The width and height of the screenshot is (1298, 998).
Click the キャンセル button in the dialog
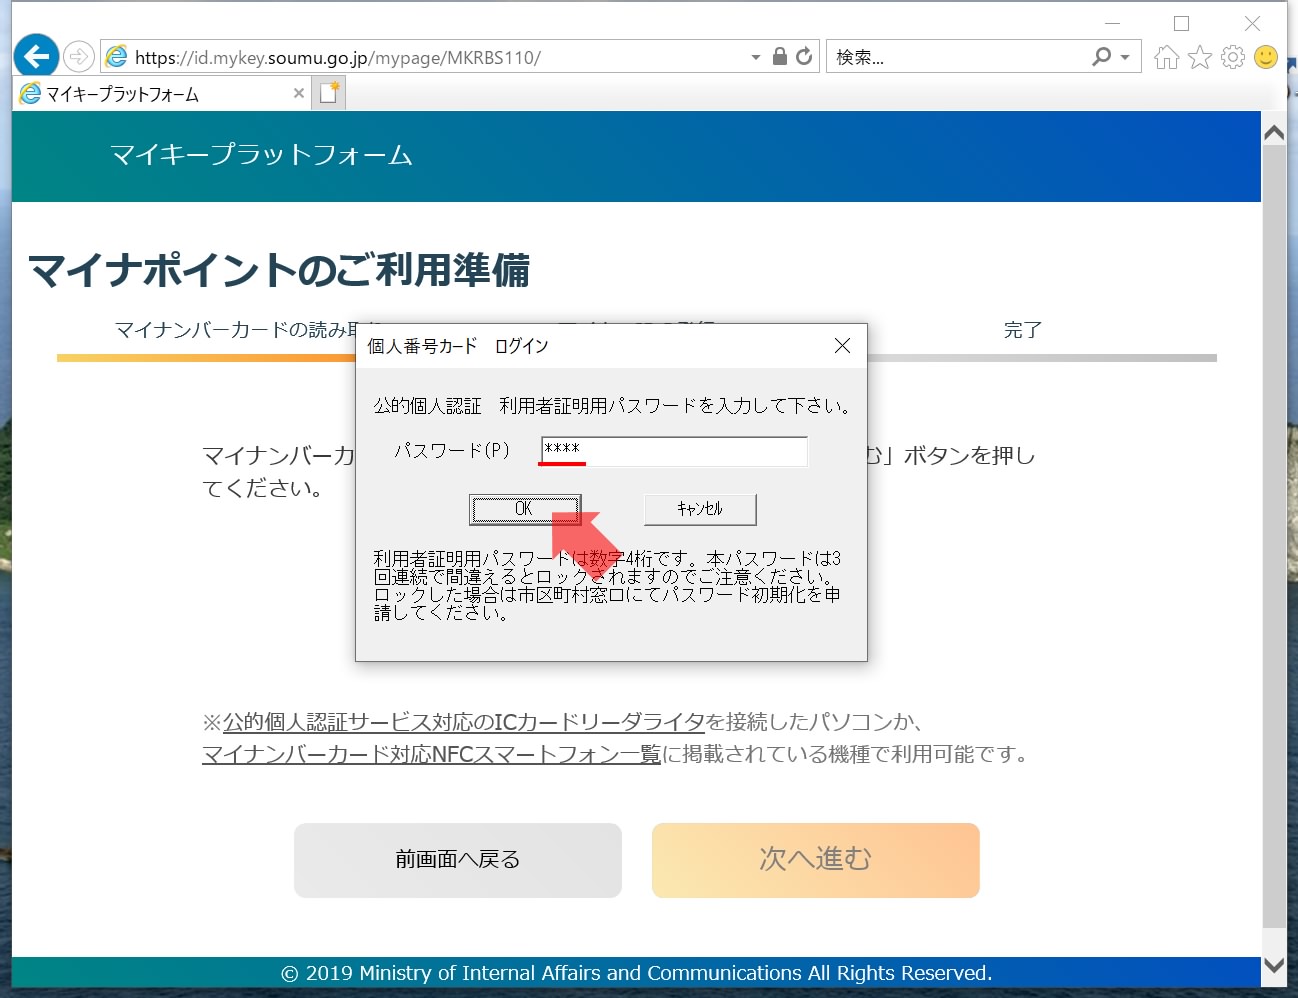(700, 509)
